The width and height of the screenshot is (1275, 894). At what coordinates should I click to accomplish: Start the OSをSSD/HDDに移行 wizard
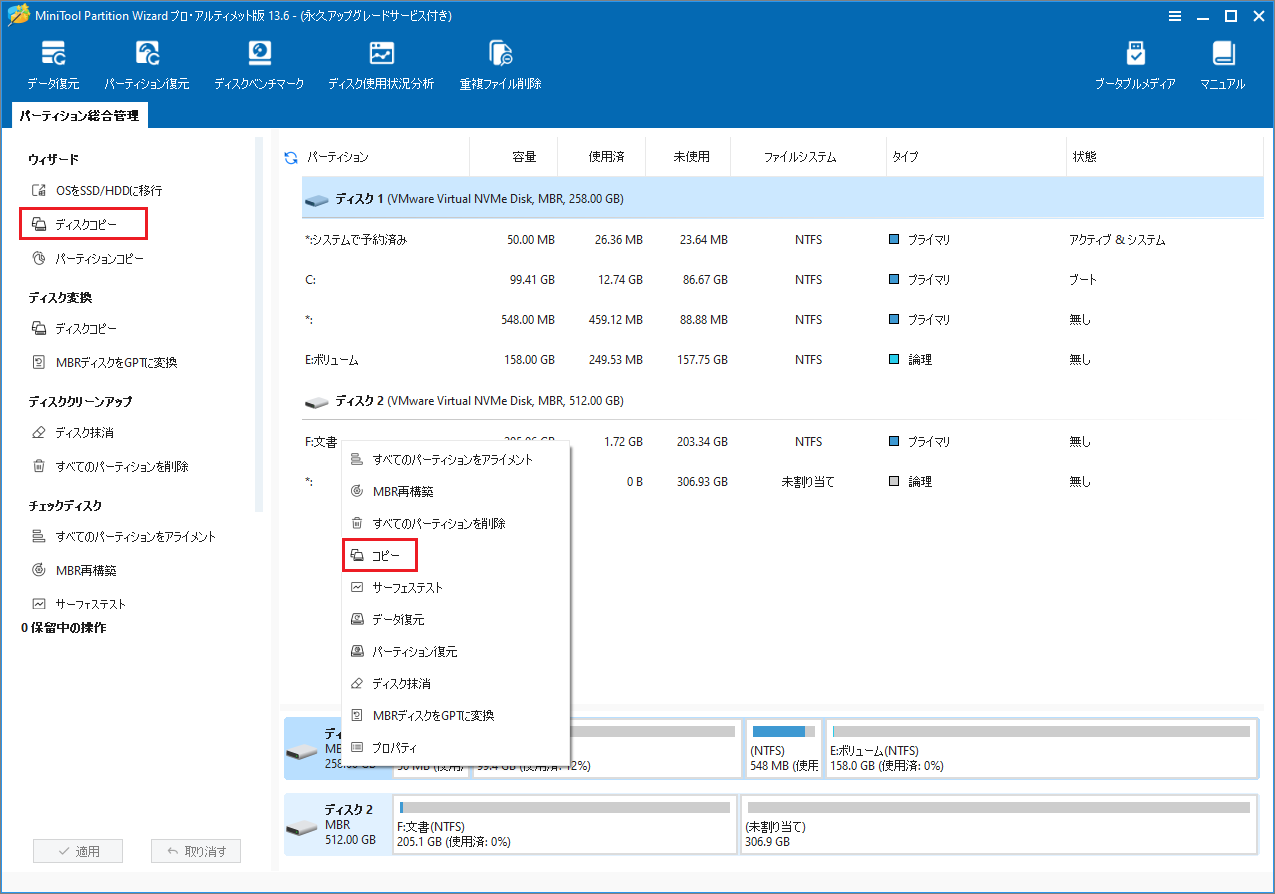[97, 190]
